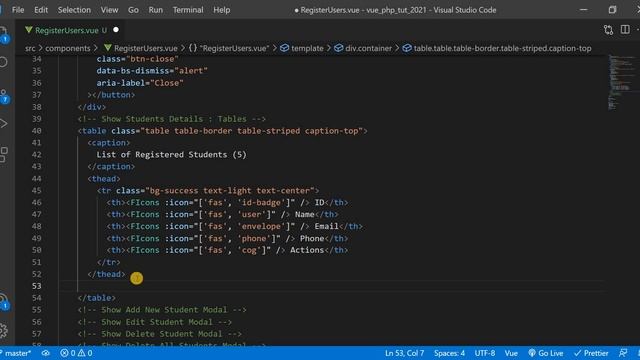
Task: Open the Extensions view
Action: 4,155
